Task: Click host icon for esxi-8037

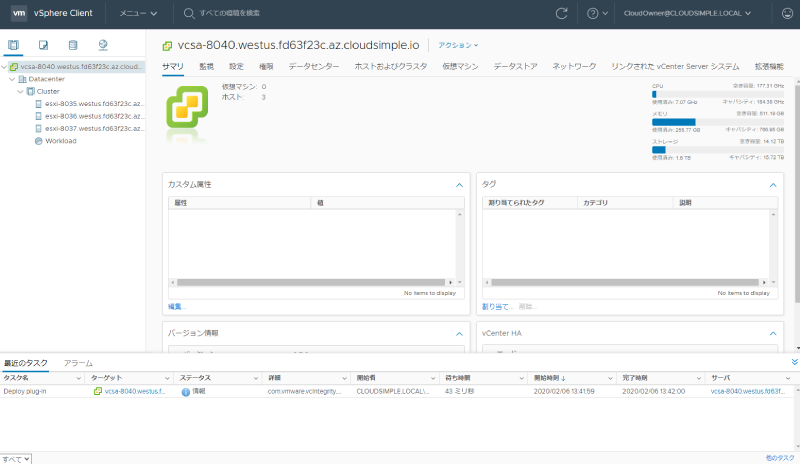Action: tap(38, 129)
